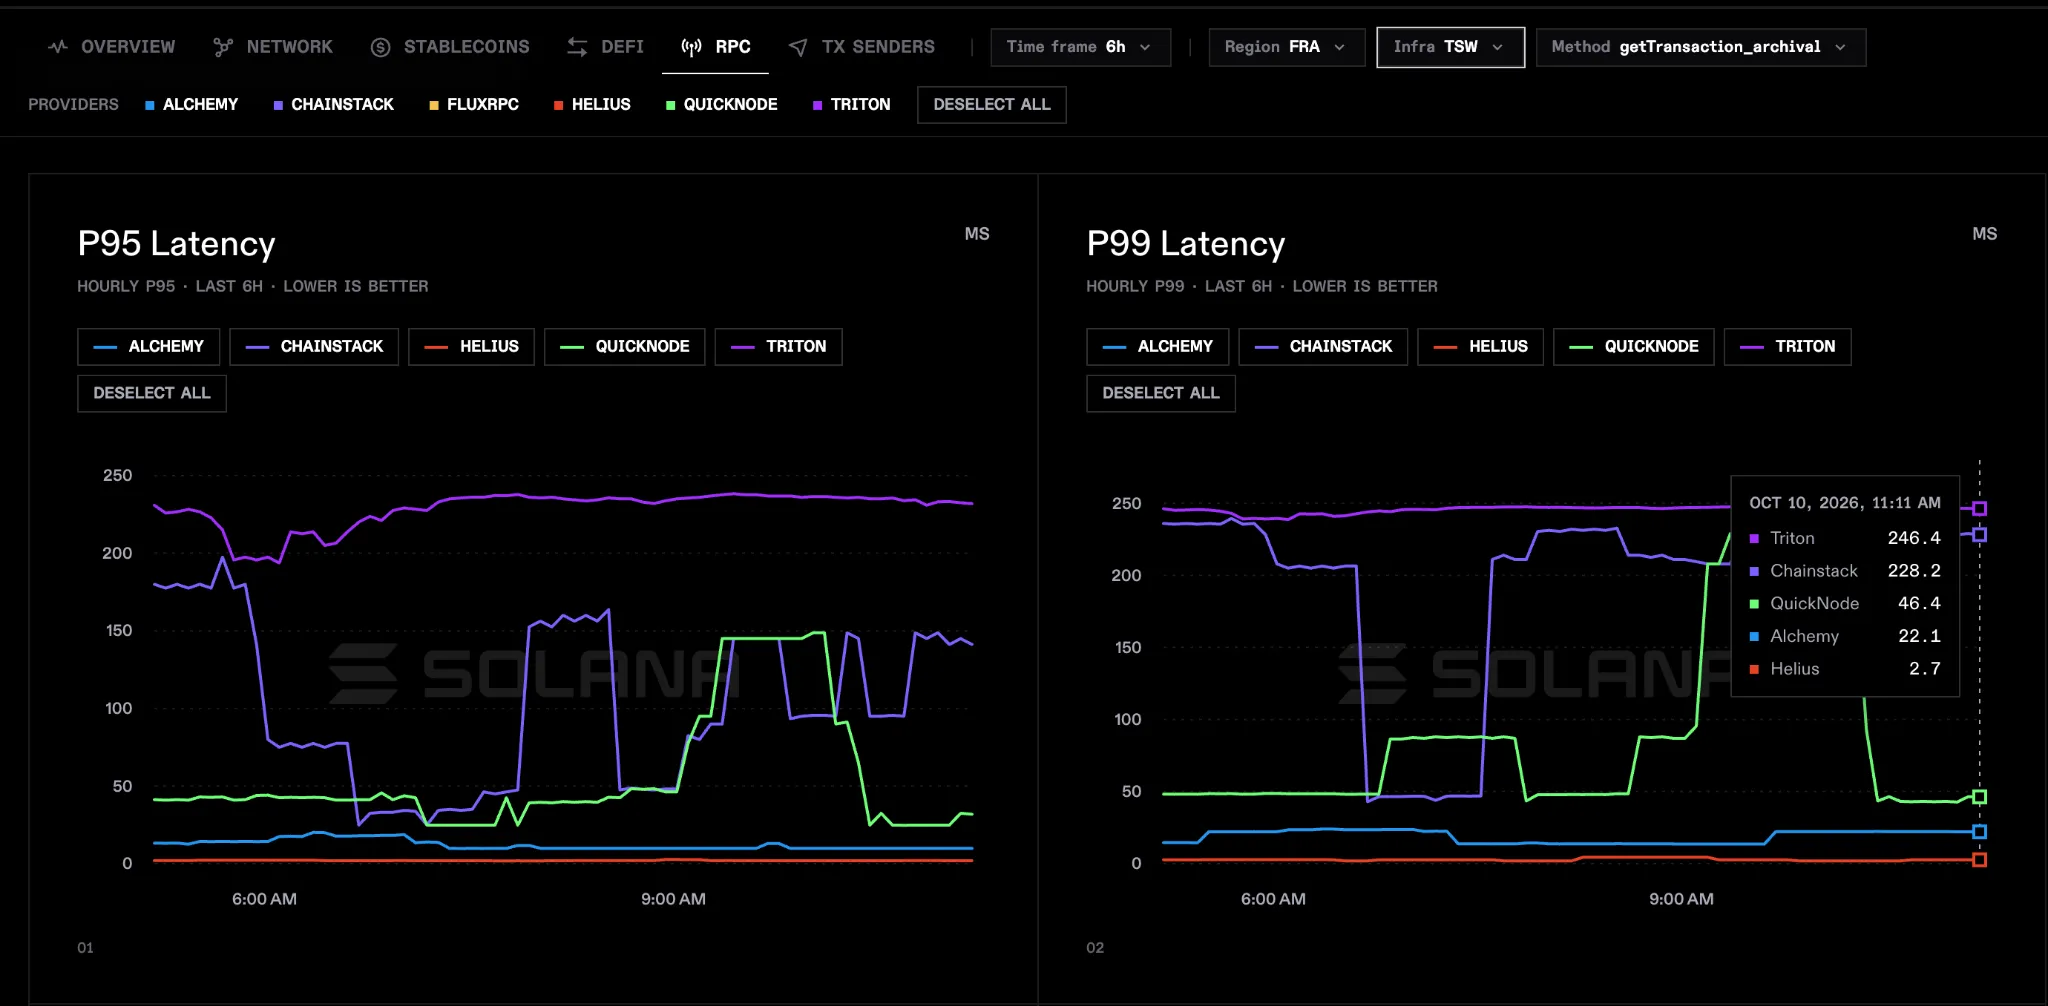Hide Triton series in P99 chart
Viewport: 2048px width, 1006px height.
click(1787, 346)
